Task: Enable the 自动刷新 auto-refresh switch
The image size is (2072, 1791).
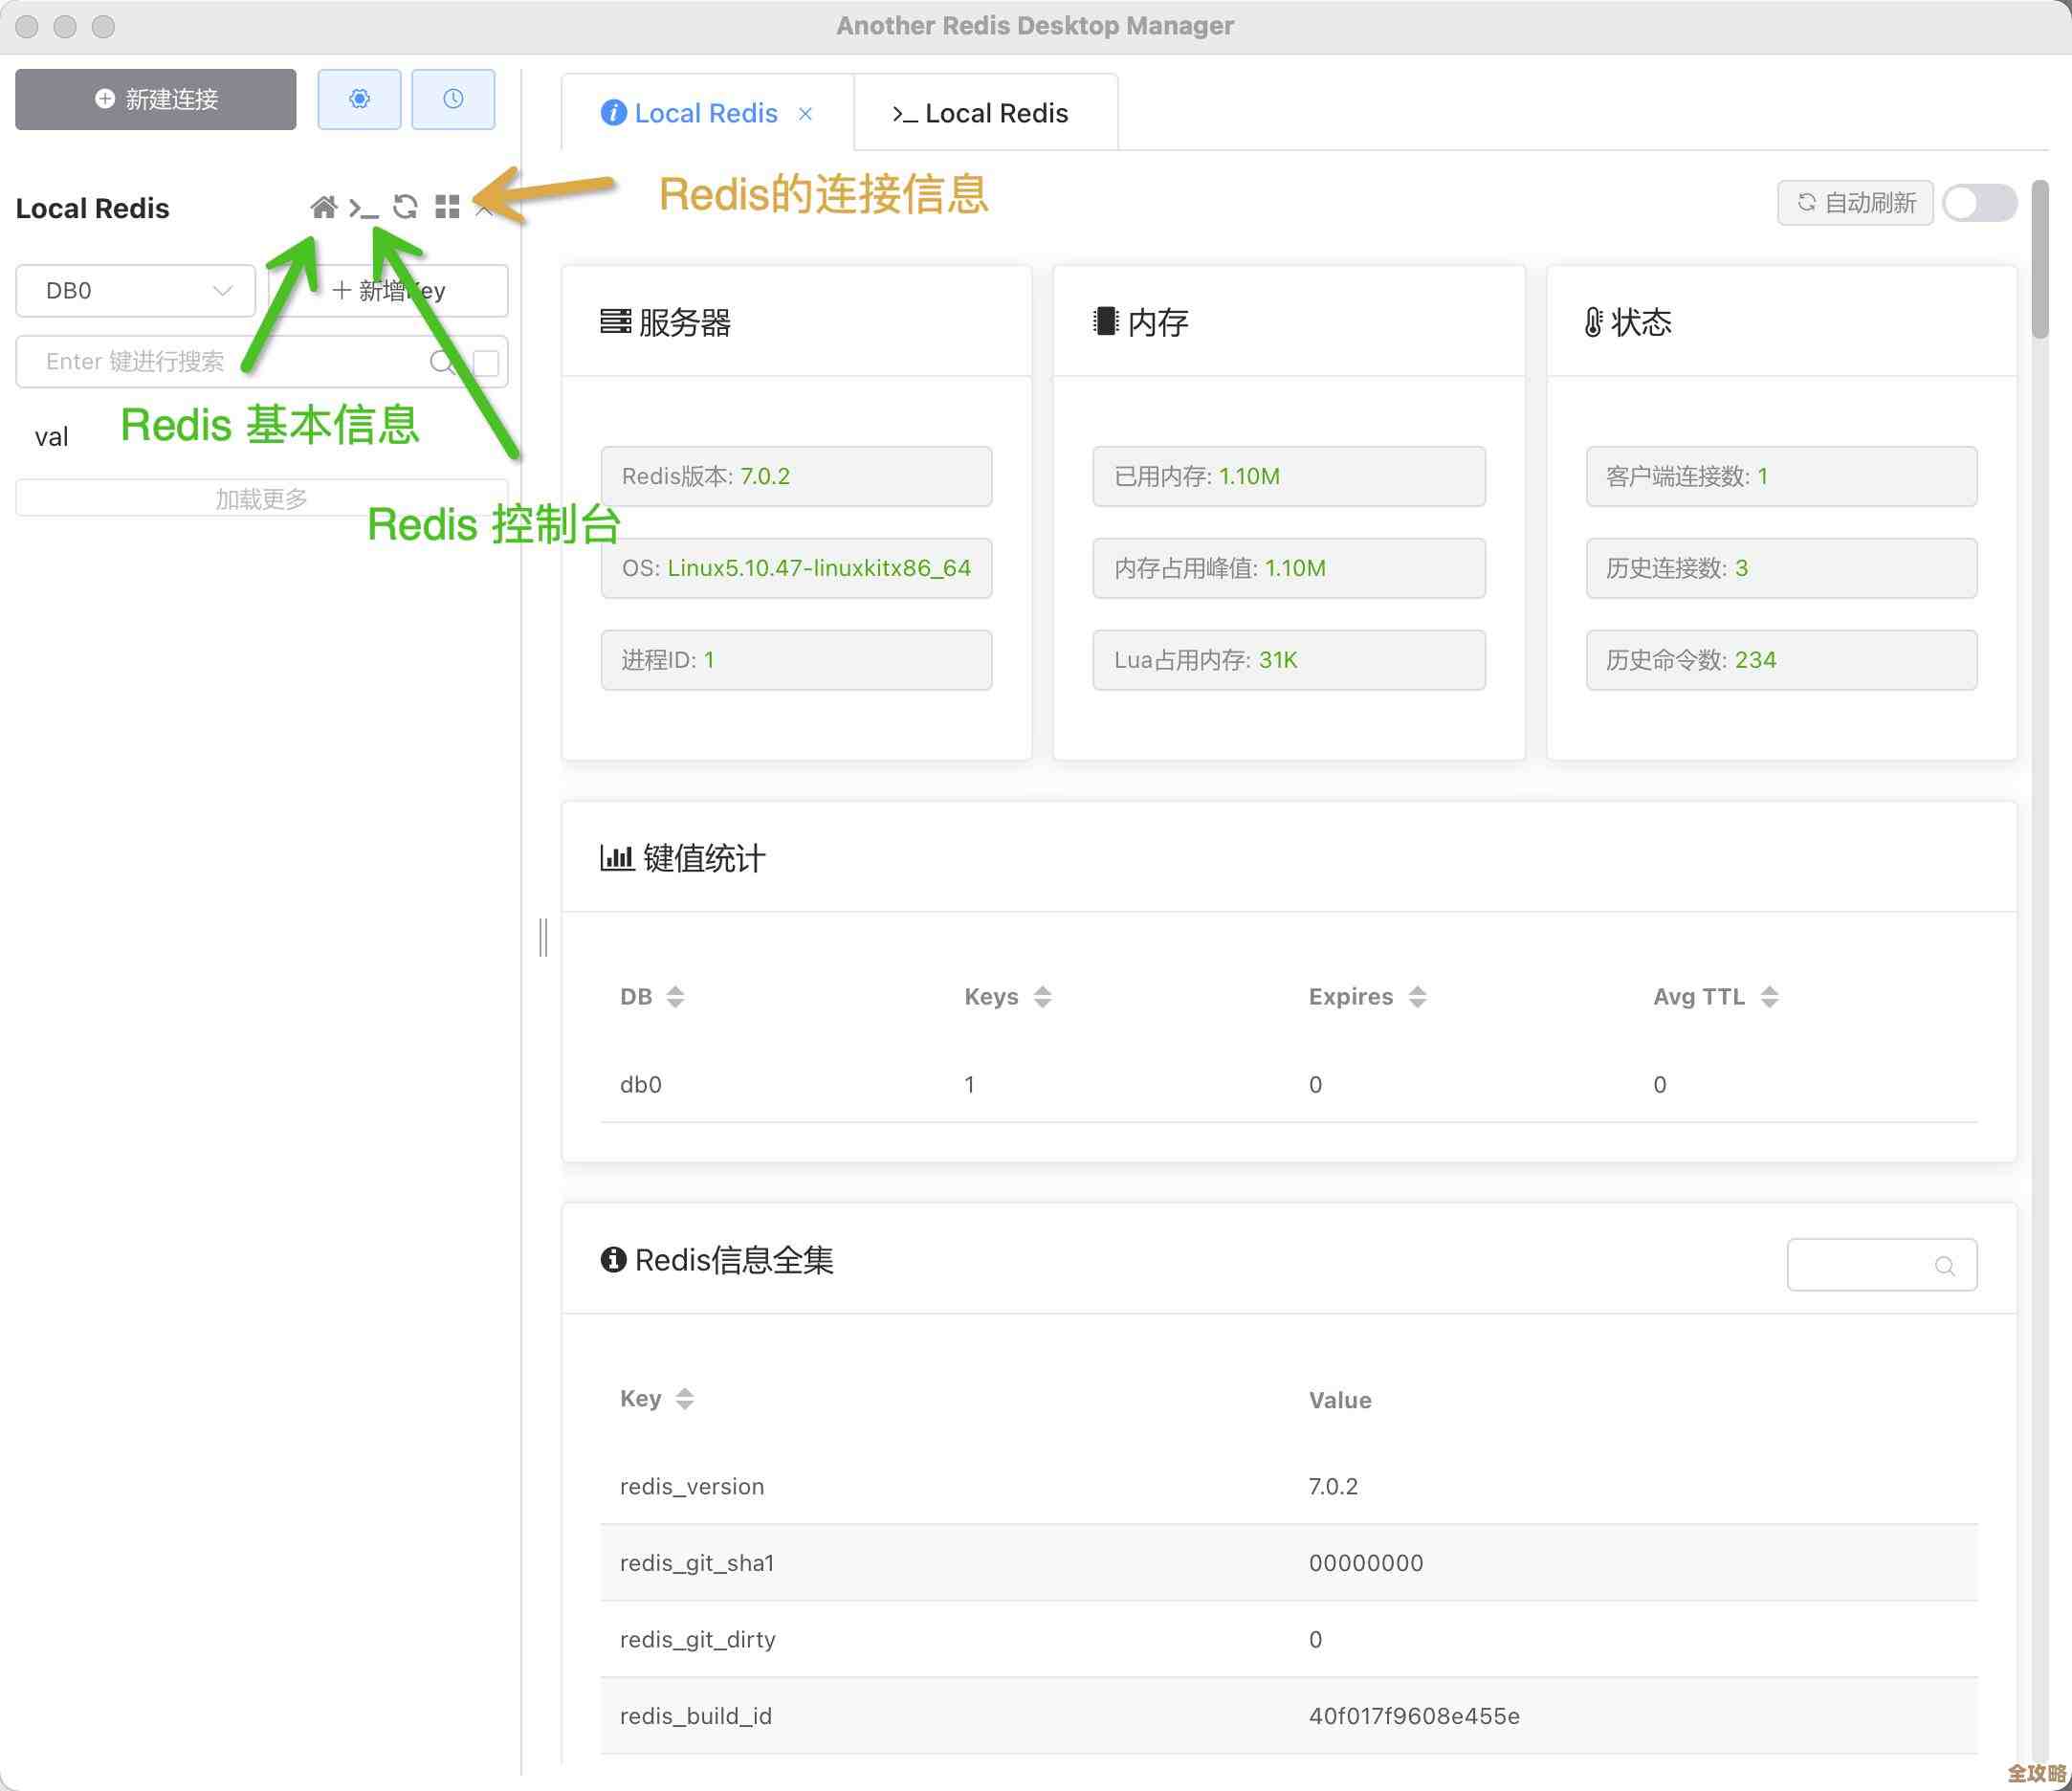Action: coord(1979,203)
